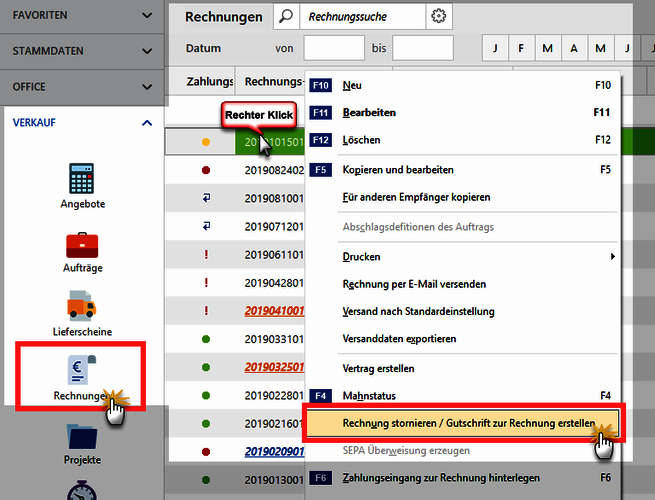Choose Bearbeiten in context menu

click(463, 113)
